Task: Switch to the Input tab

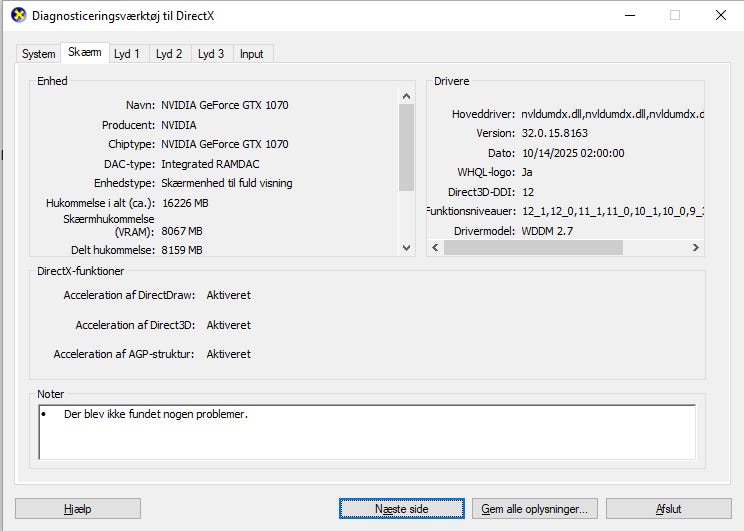Action: click(x=251, y=54)
